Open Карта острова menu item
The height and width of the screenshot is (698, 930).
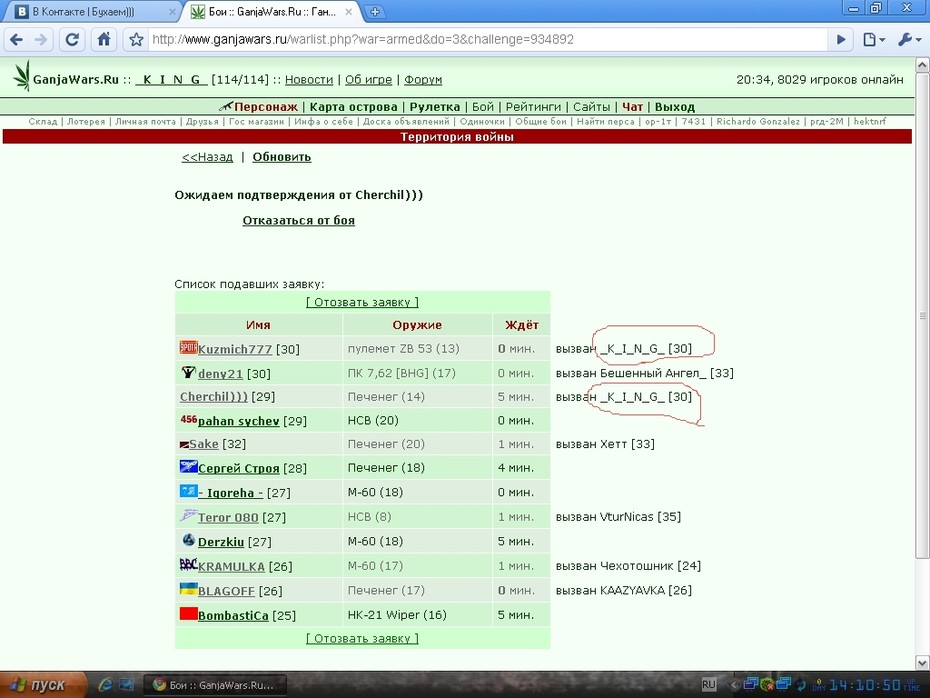pos(353,107)
